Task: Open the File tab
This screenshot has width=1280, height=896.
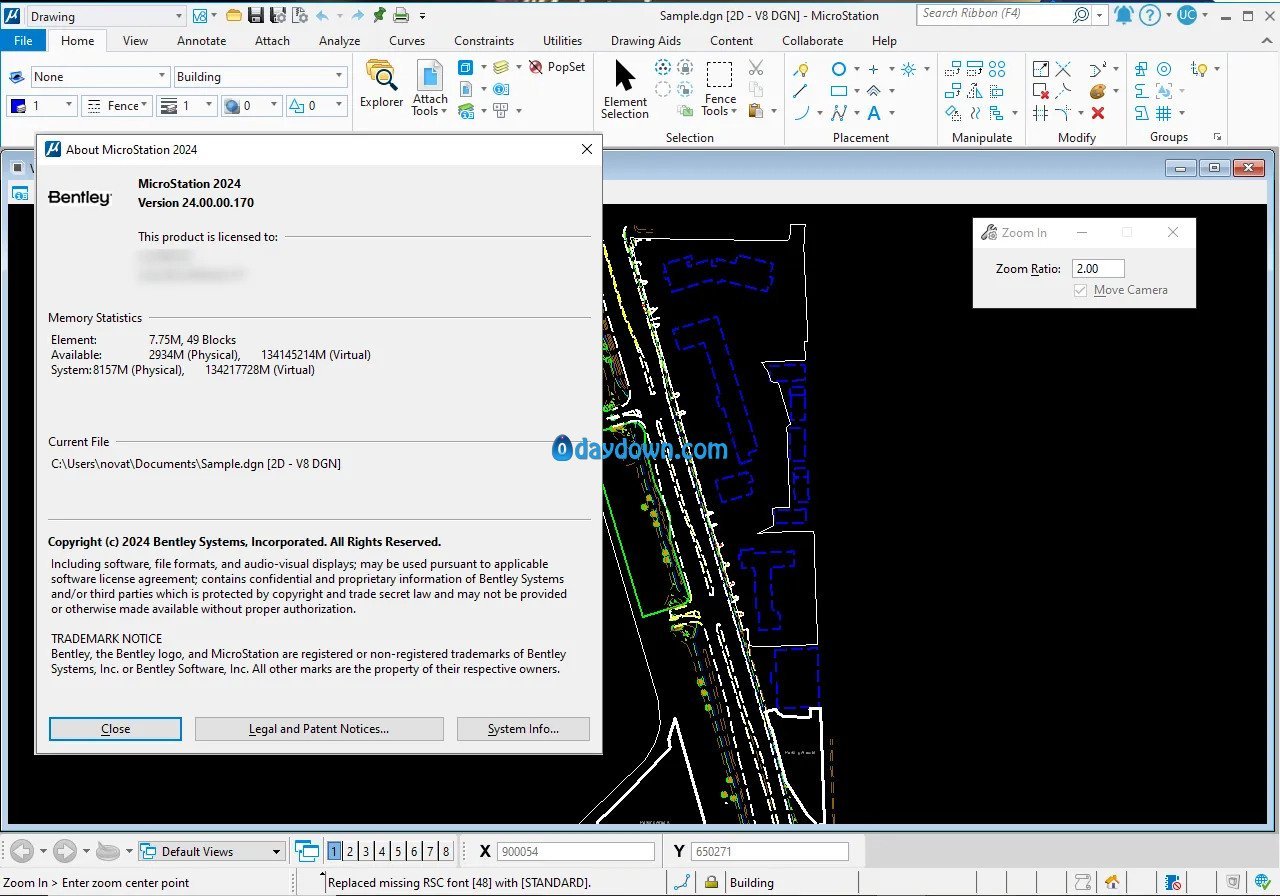Action: tap(23, 41)
